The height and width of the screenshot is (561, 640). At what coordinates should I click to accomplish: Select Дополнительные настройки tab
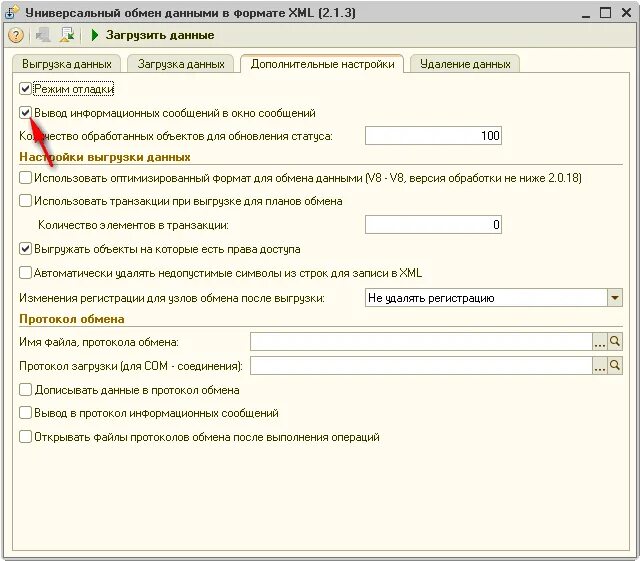[322, 64]
